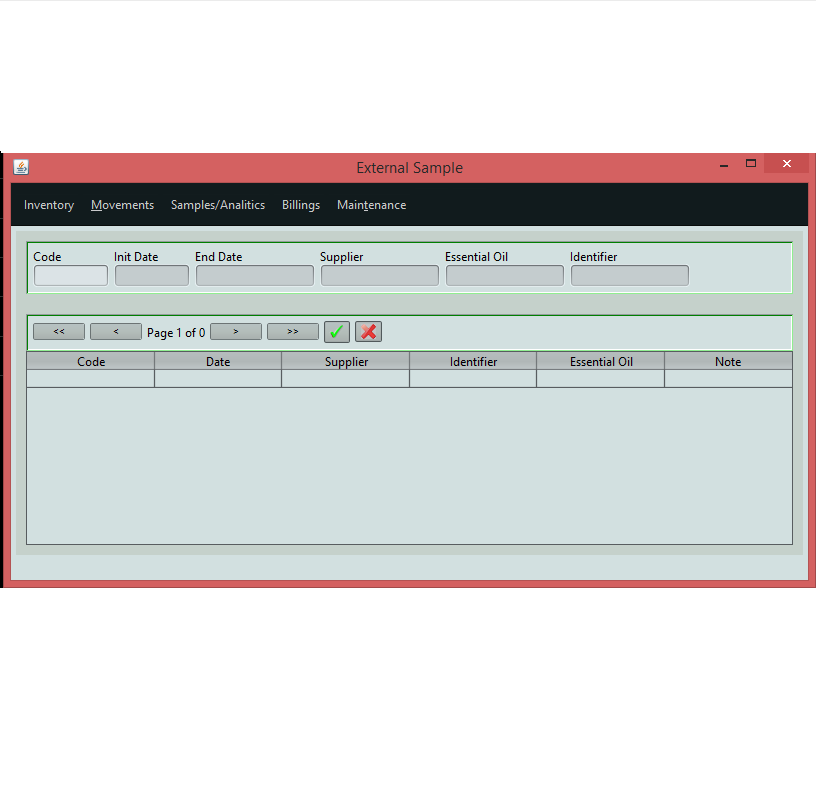
Task: Open the Billings menu
Action: (301, 205)
